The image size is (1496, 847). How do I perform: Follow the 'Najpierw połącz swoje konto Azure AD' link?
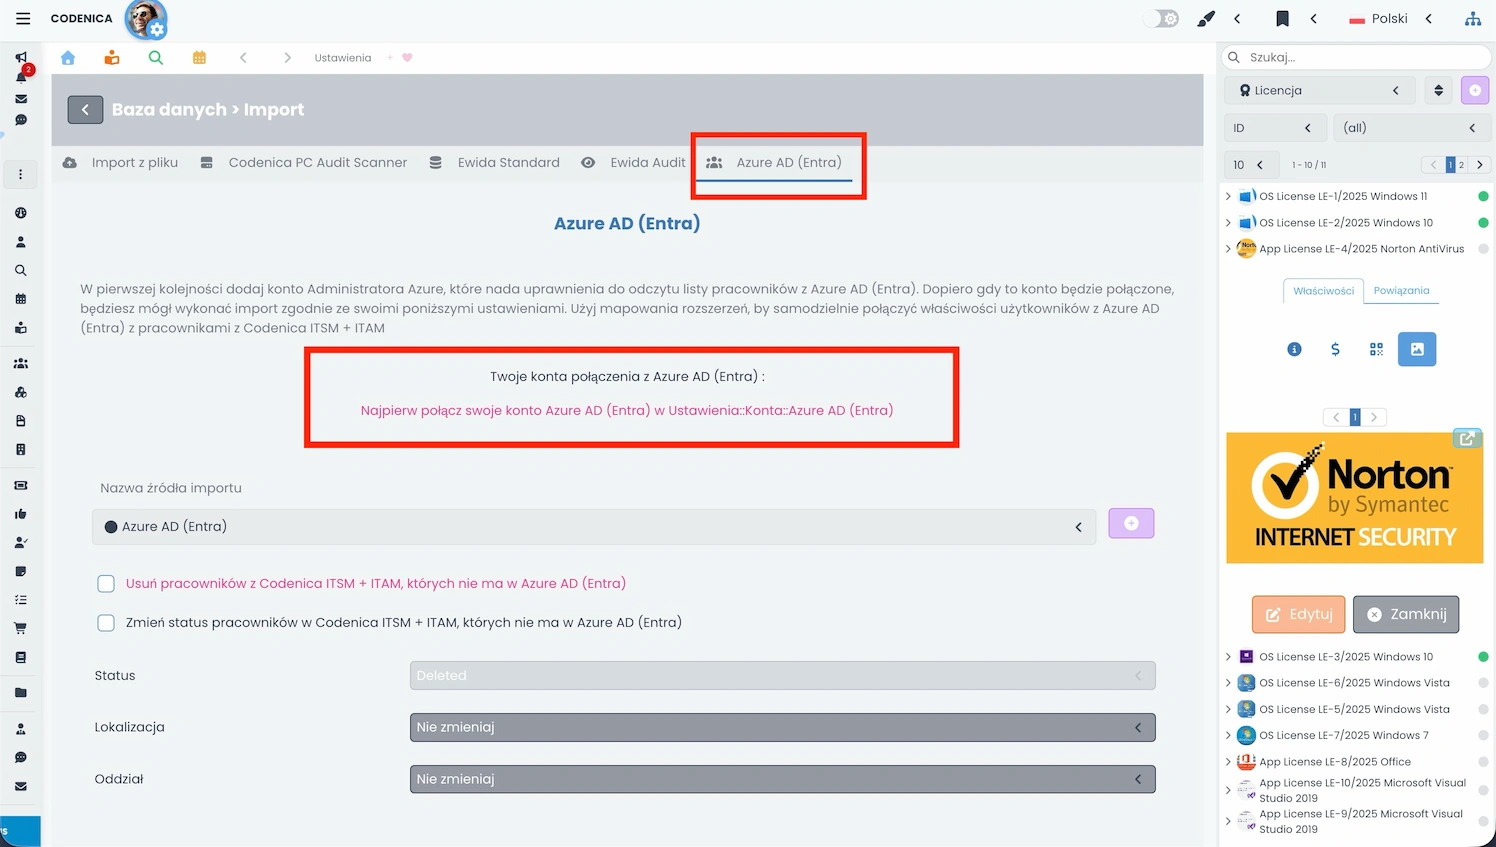627,410
